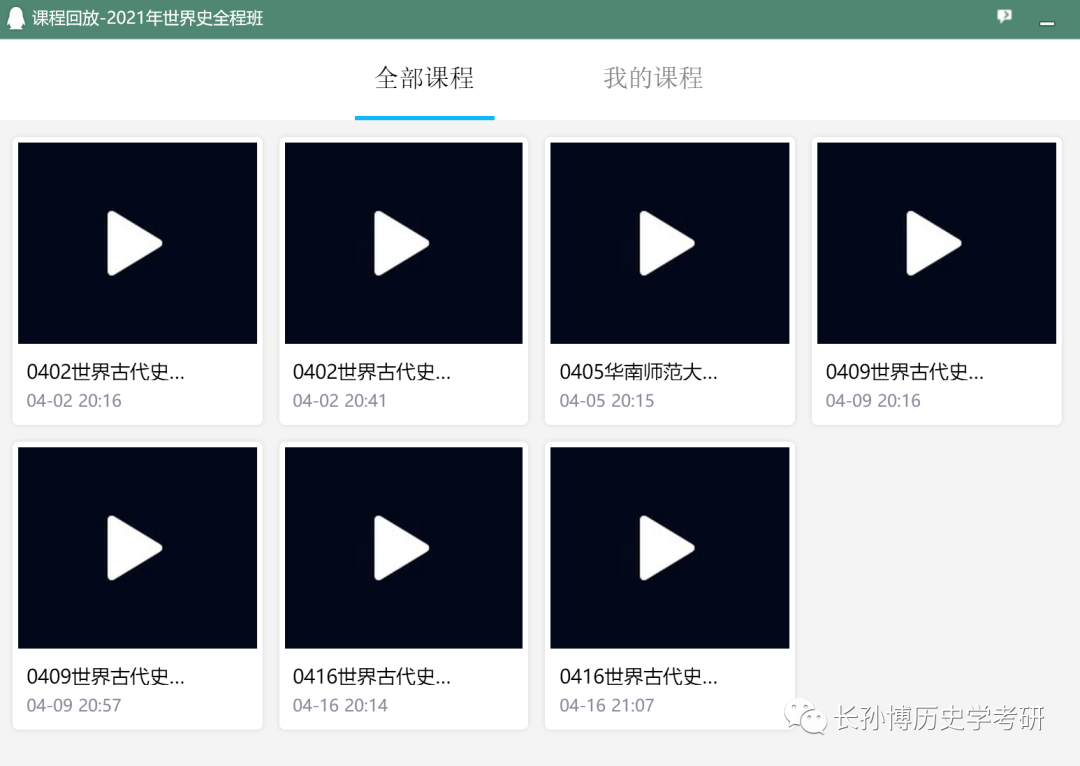Switch to the 全部课程 tab
1080x766 pixels.
[424, 78]
